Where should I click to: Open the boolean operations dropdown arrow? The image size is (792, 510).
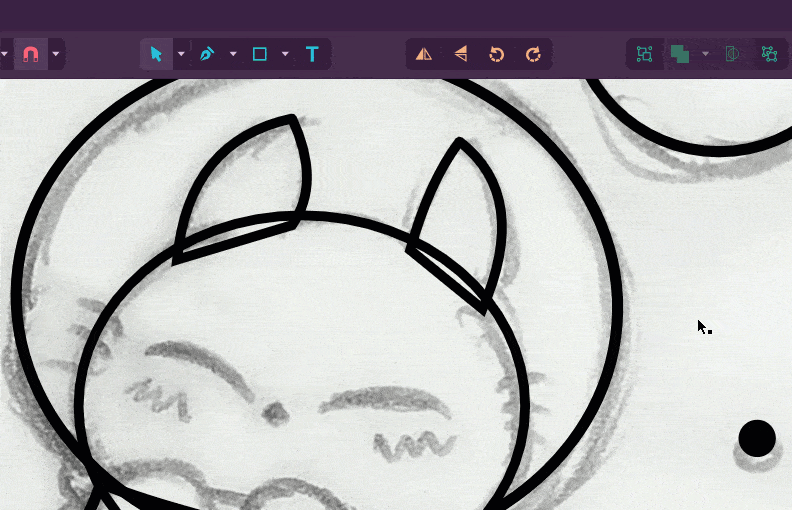[705, 54]
